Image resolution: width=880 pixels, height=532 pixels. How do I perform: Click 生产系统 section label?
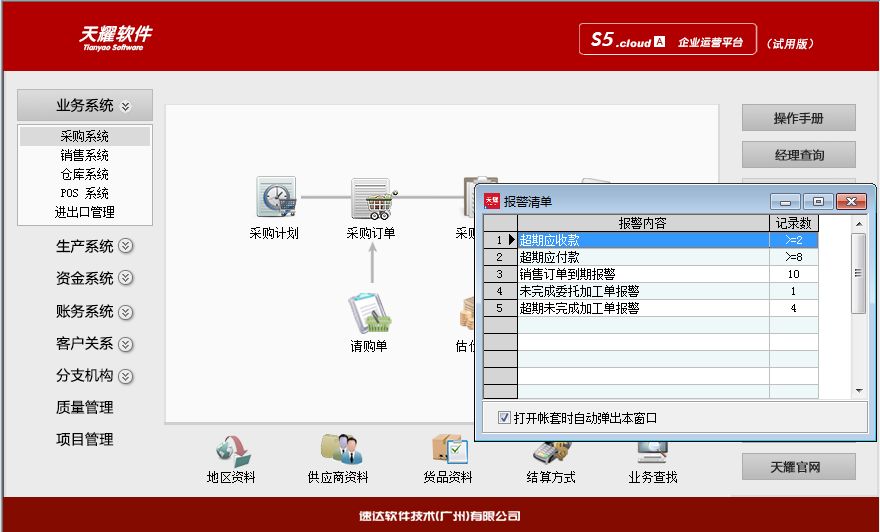(x=85, y=246)
